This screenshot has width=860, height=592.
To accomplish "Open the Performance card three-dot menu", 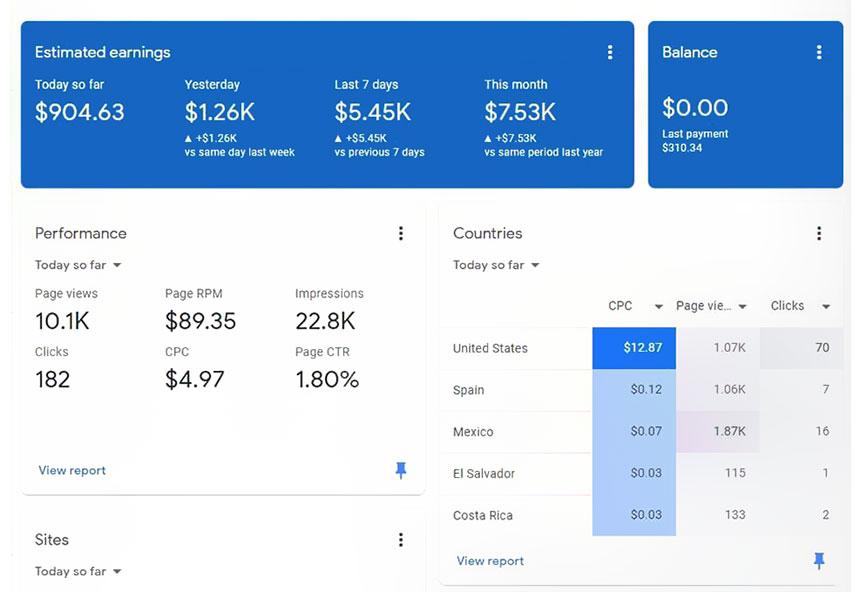I will point(401,234).
